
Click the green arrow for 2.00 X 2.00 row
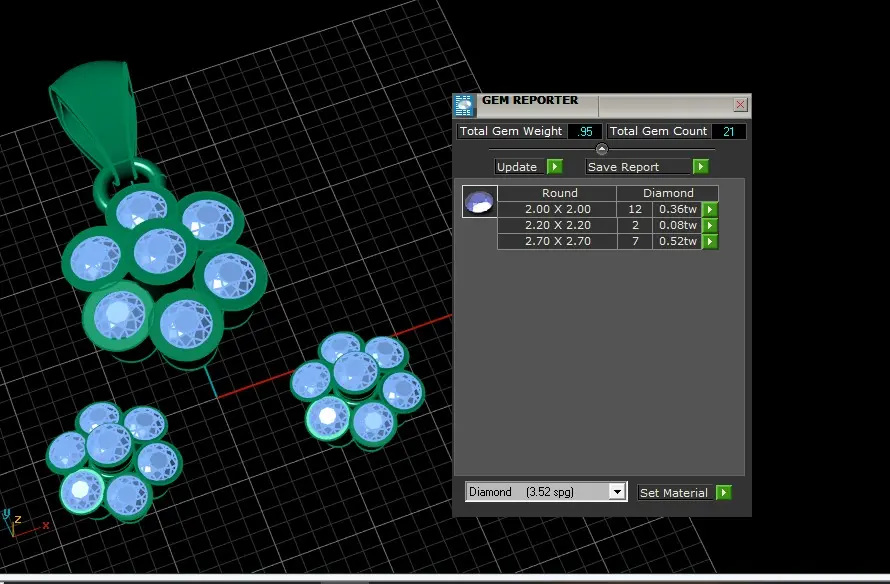710,209
